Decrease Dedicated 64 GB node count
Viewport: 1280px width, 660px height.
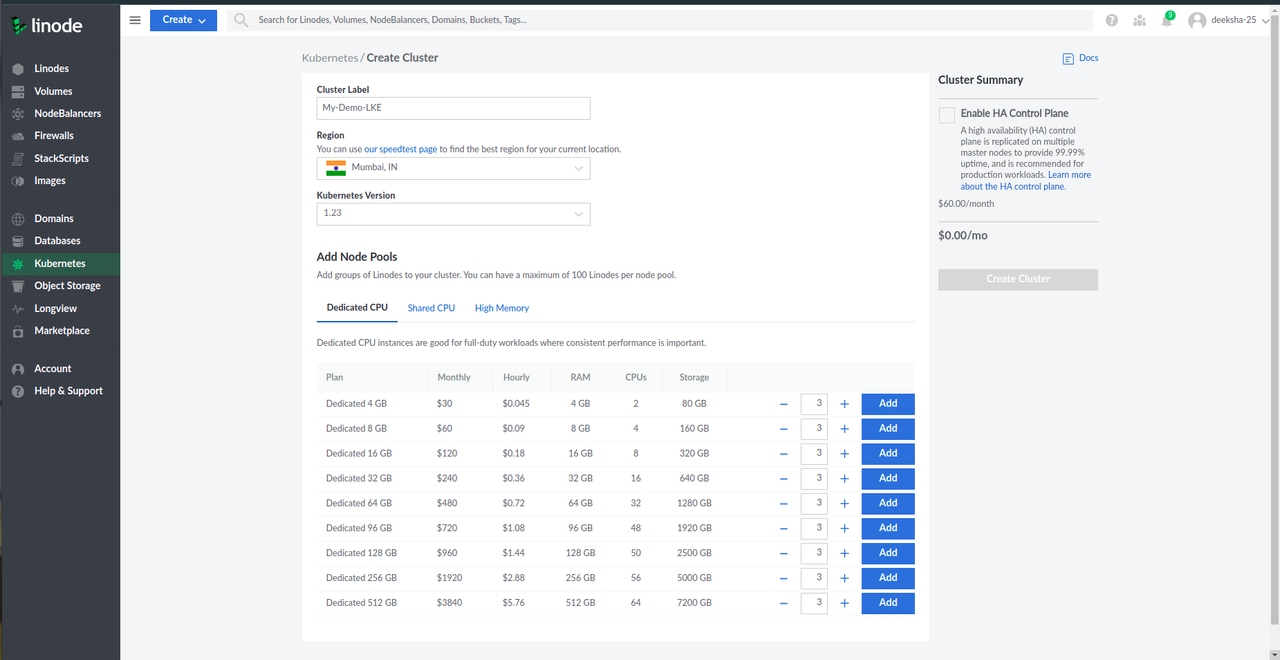point(784,503)
